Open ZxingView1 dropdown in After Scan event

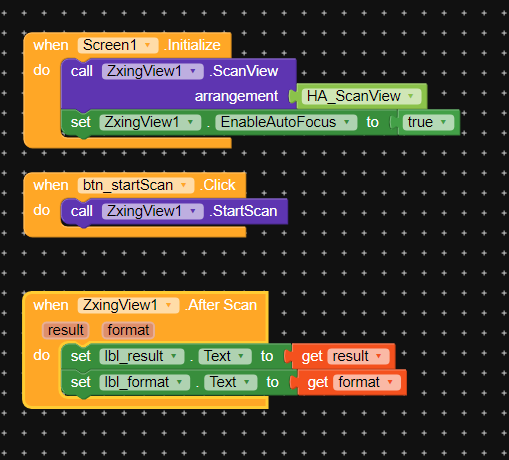[128, 305]
